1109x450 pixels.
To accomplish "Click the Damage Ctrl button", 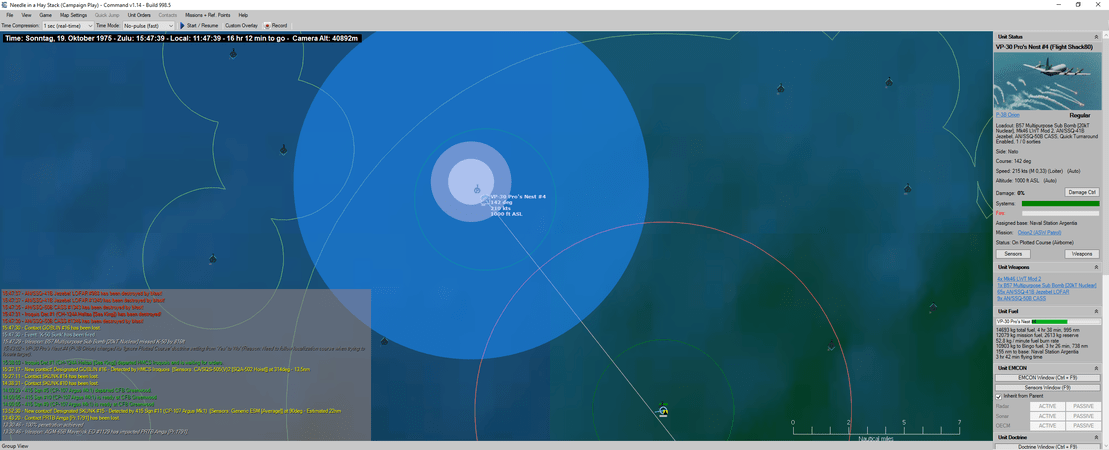I will [x=1082, y=192].
